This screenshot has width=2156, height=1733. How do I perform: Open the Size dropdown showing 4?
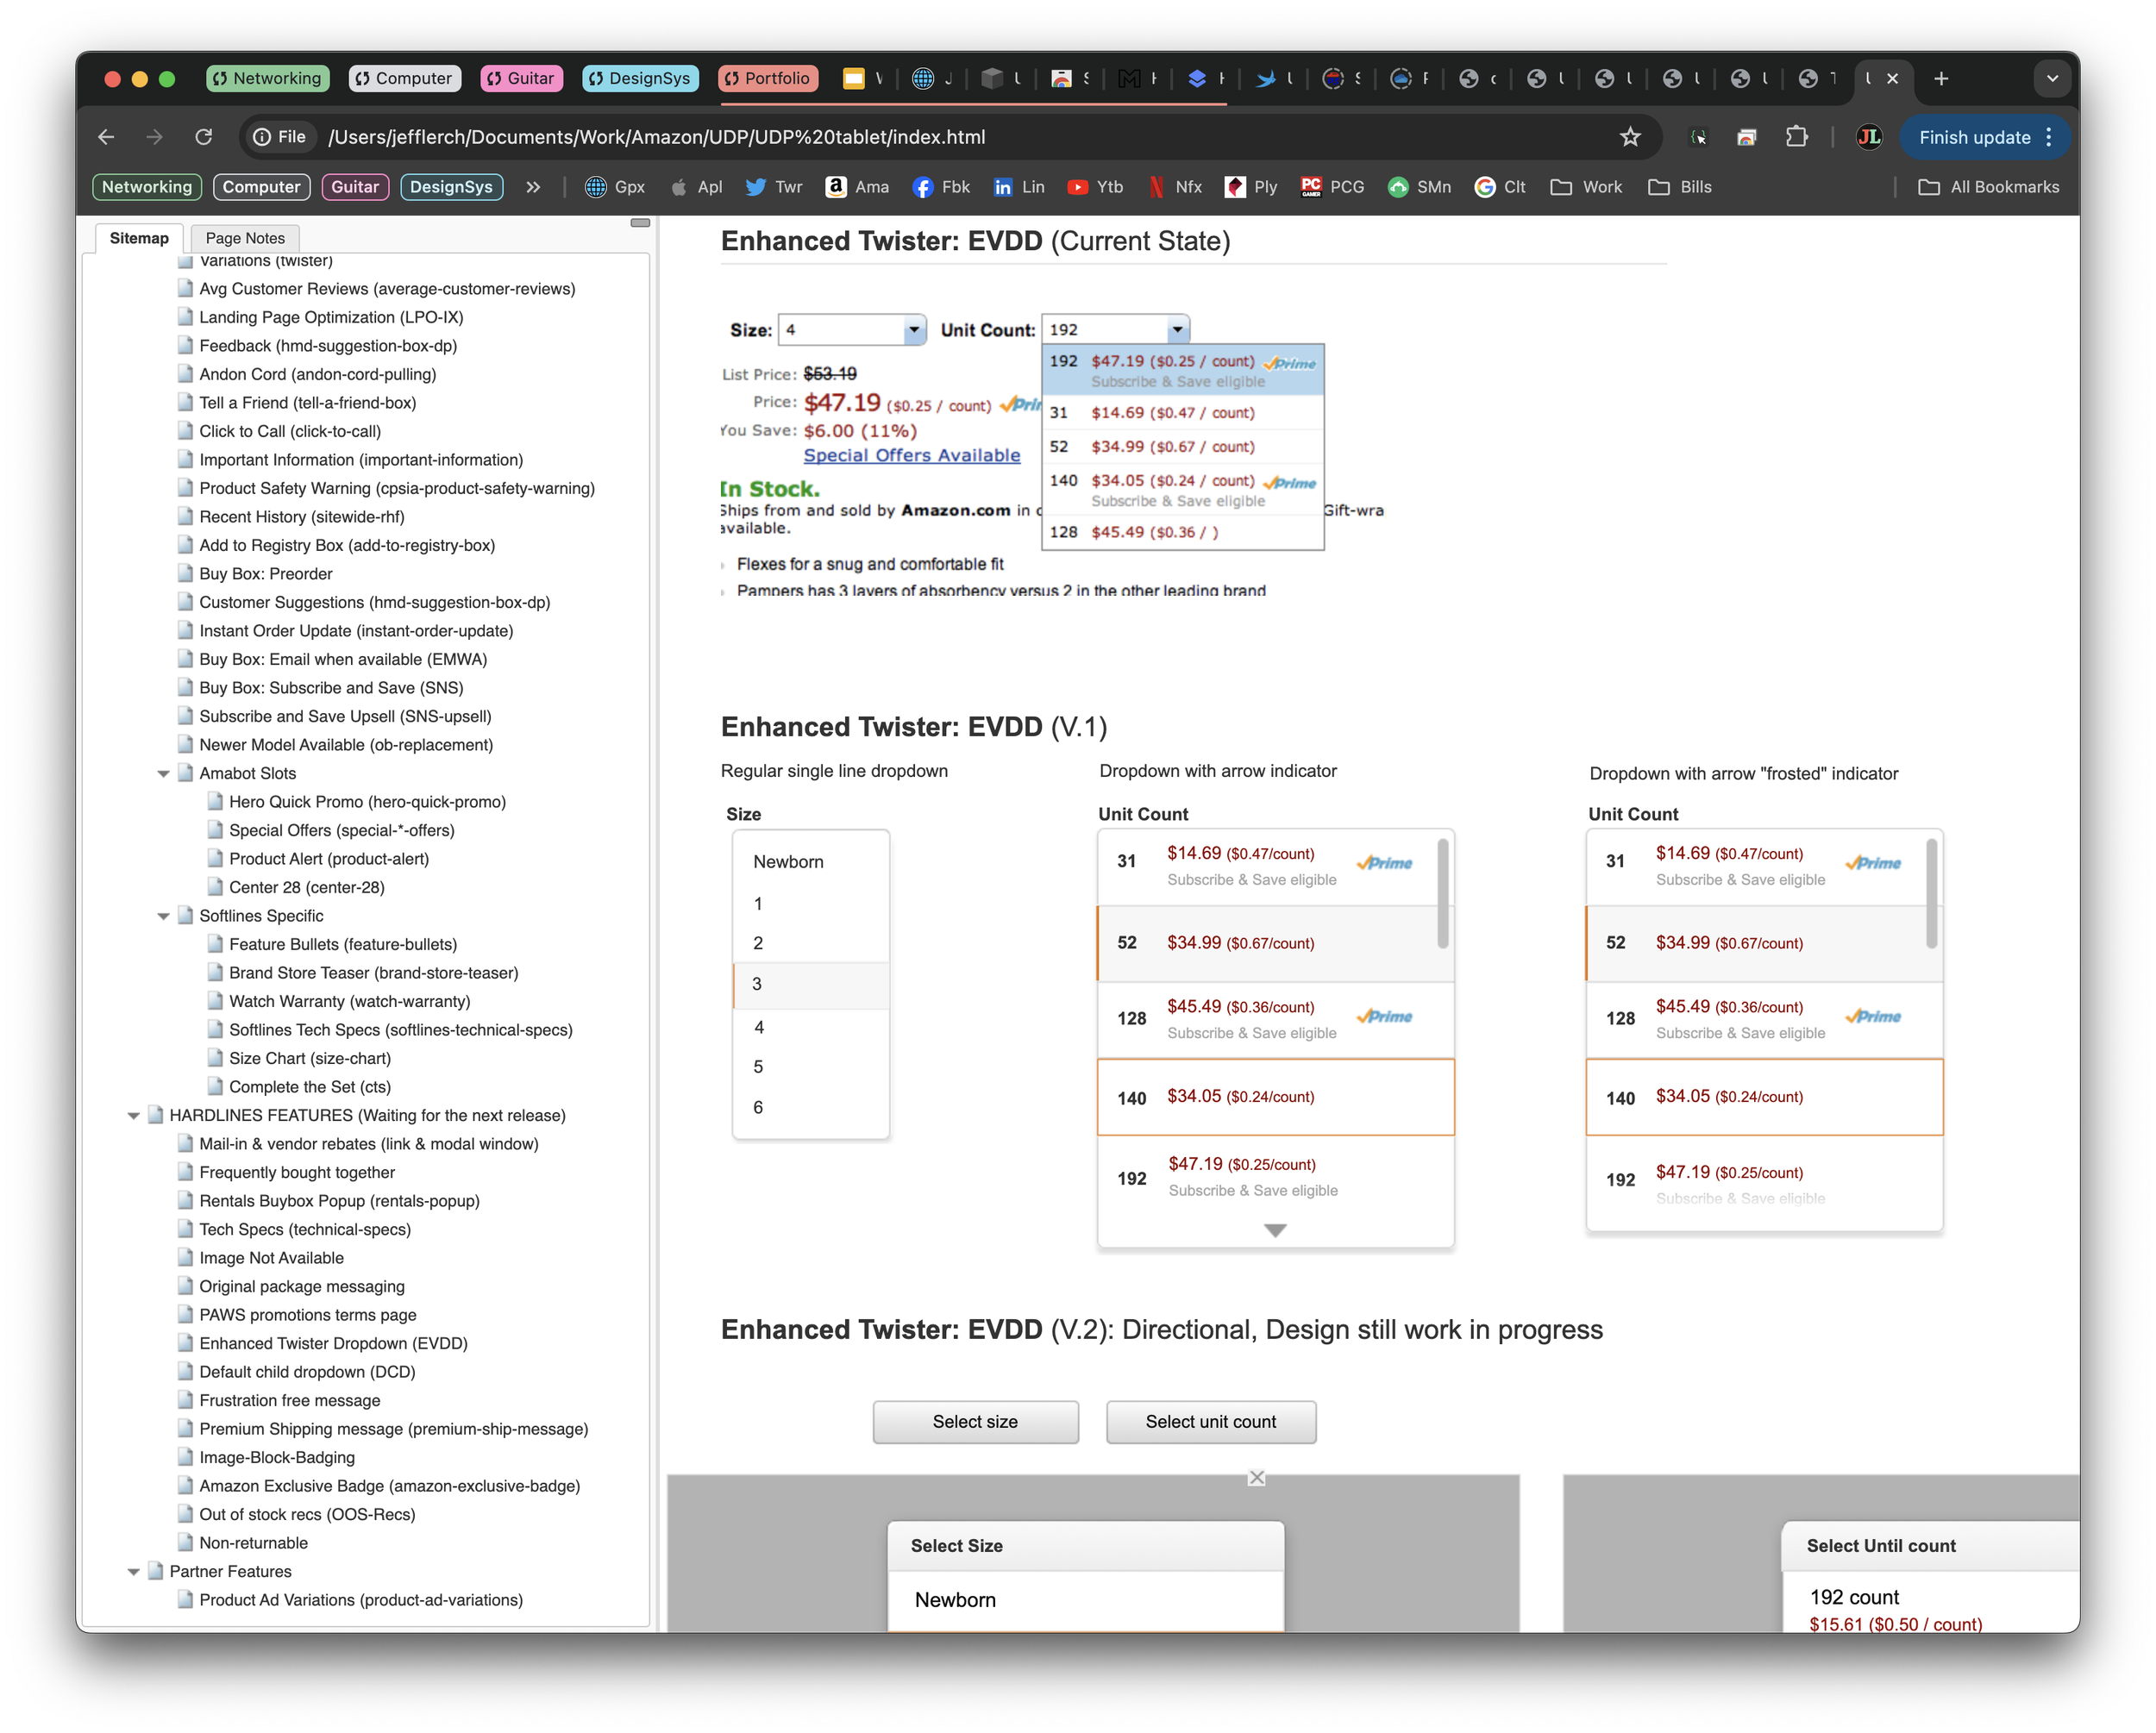click(x=851, y=329)
